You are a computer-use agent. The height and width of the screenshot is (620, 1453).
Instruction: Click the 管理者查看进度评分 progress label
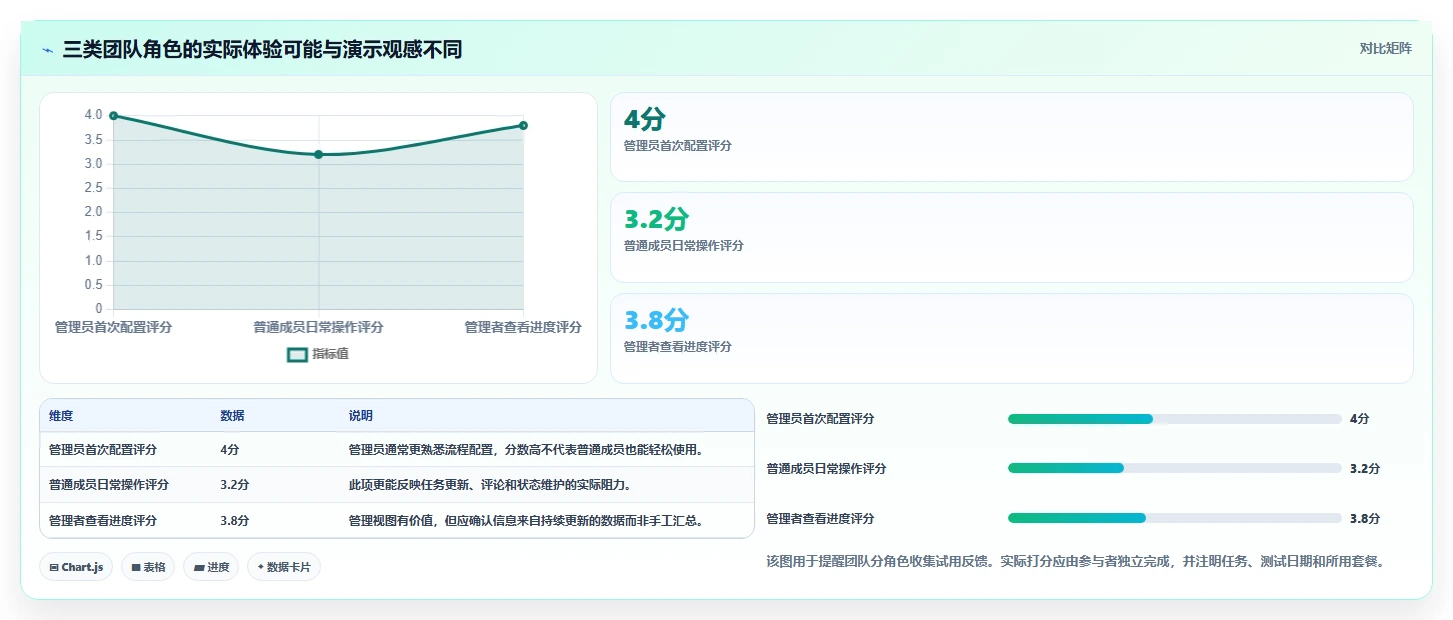(820, 519)
